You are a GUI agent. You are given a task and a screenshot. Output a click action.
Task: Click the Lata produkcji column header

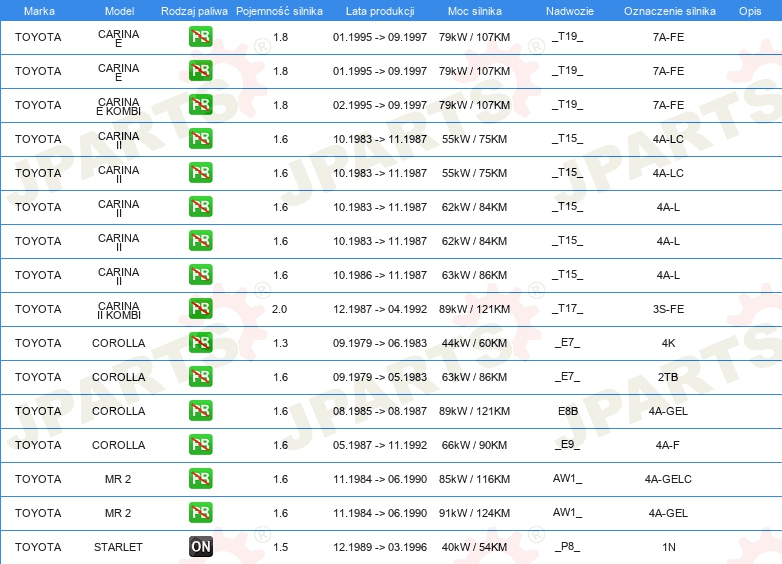[380, 11]
